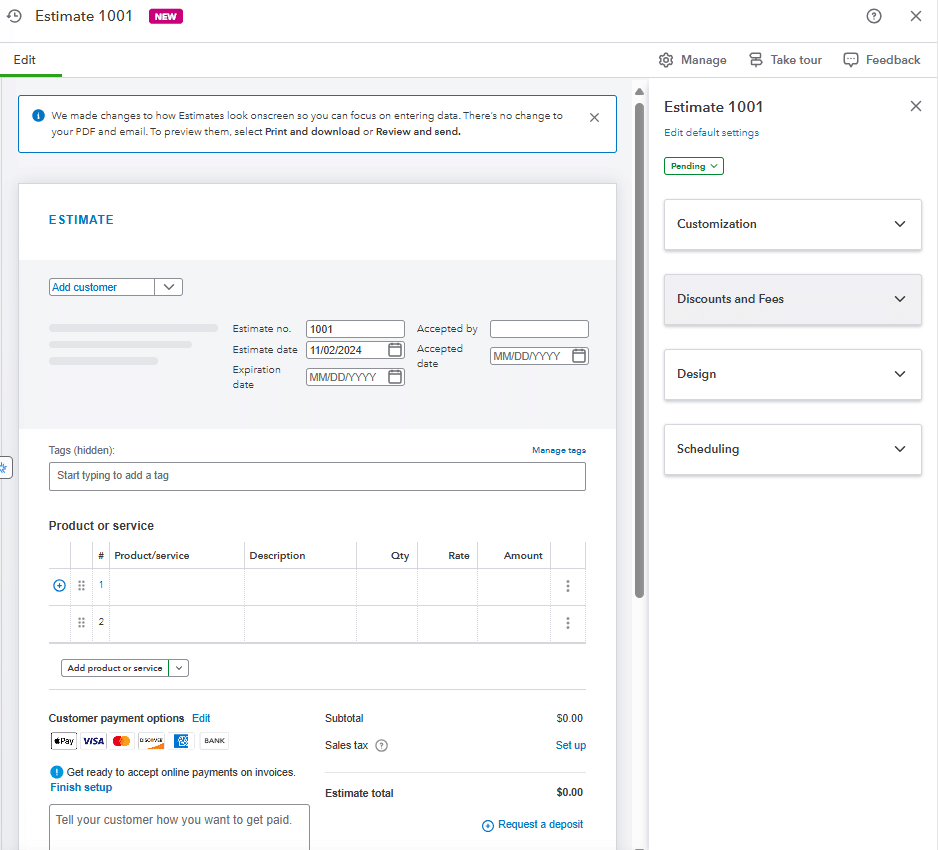
Task: Click the Manage gear icon
Action: point(666,60)
